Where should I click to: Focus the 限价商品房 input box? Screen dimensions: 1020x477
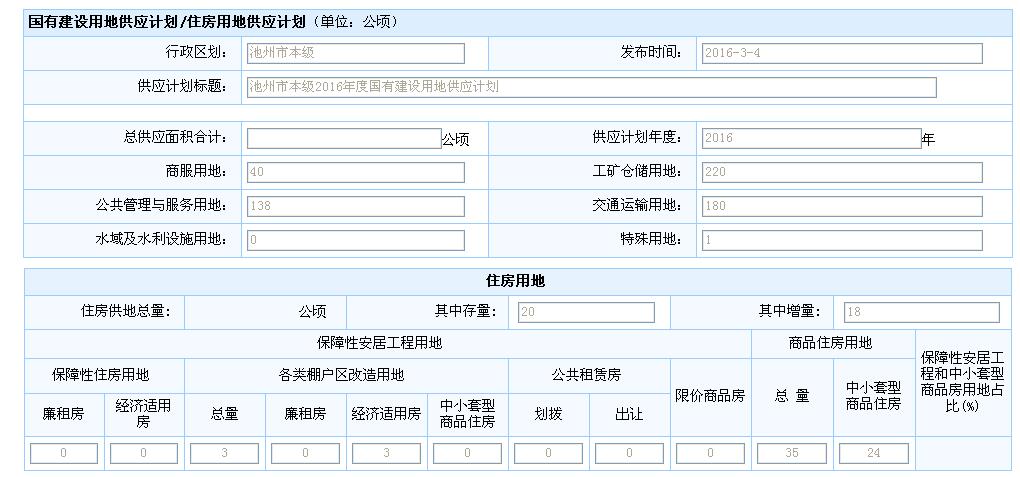[x=710, y=454]
